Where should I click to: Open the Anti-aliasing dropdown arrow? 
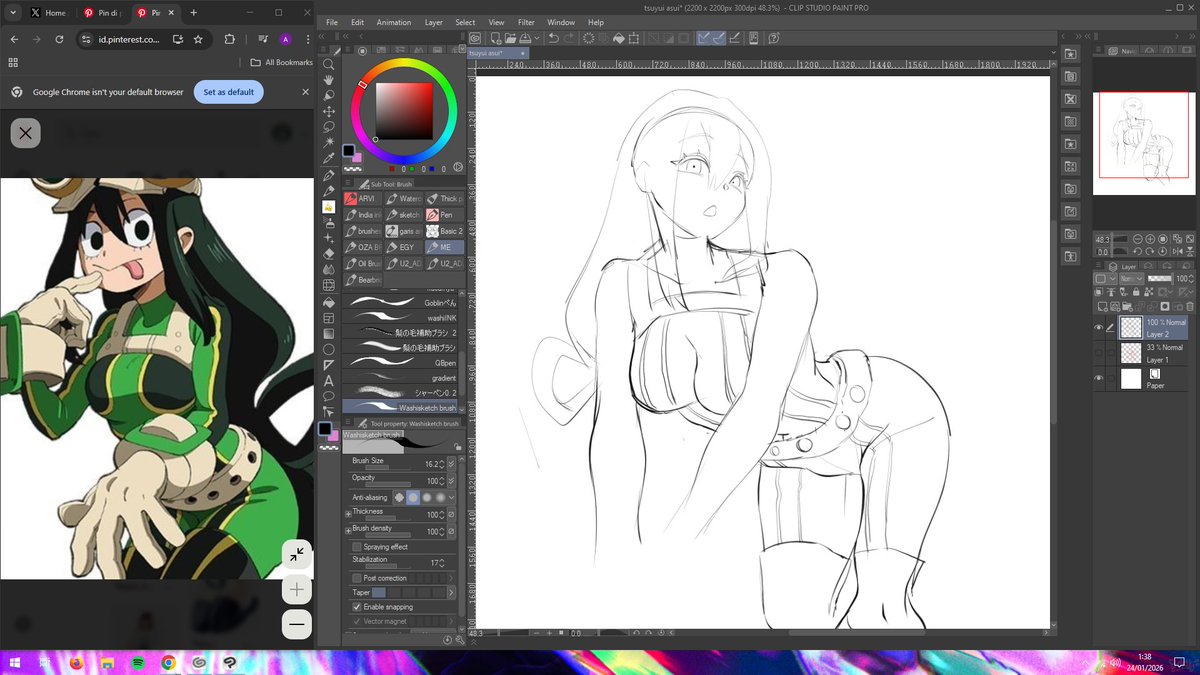pyautogui.click(x=451, y=497)
